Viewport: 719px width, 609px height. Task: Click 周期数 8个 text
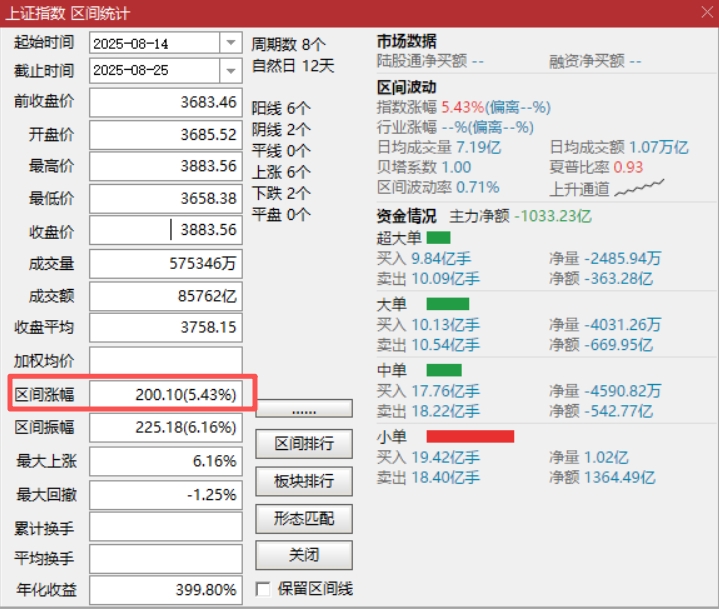[288, 44]
